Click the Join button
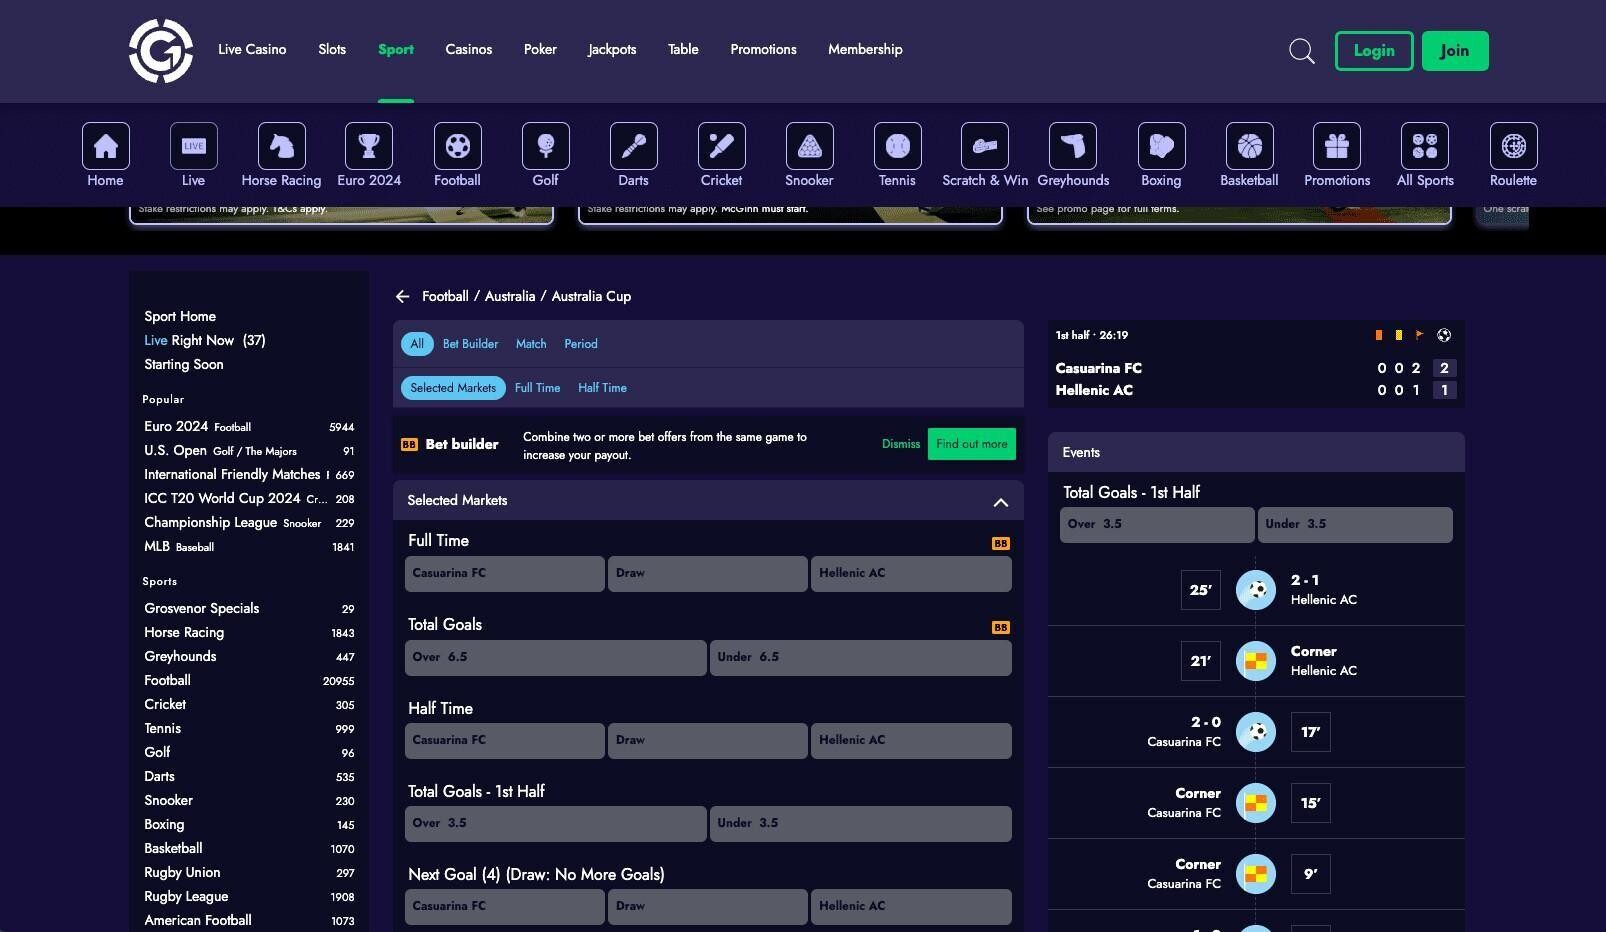 [x=1455, y=51]
